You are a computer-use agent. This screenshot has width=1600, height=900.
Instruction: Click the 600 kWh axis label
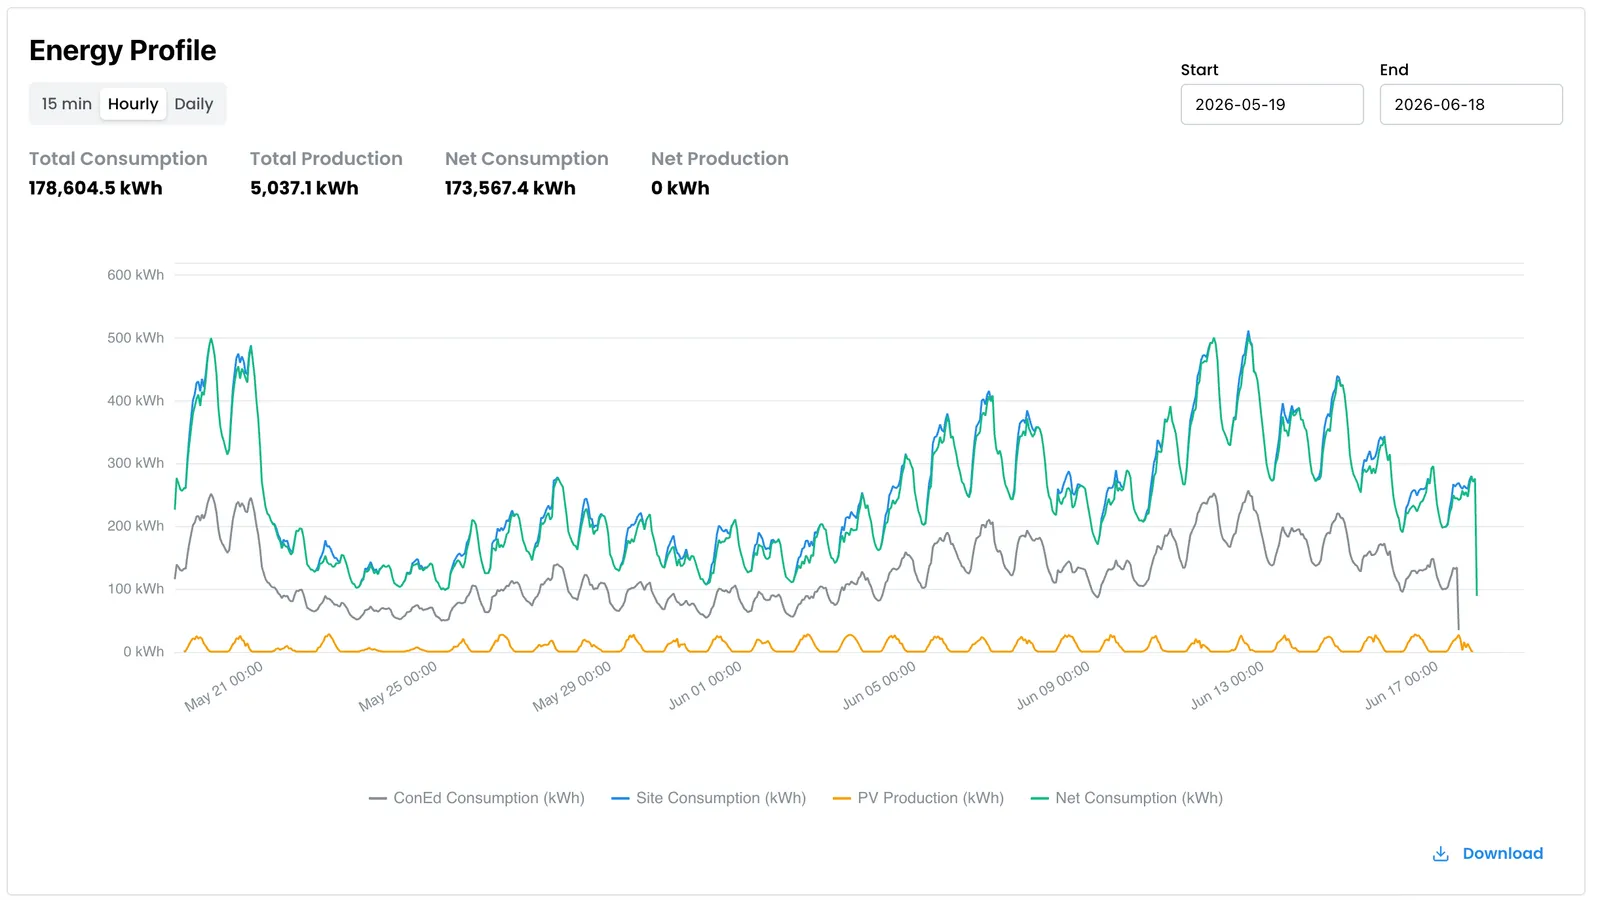[136, 275]
